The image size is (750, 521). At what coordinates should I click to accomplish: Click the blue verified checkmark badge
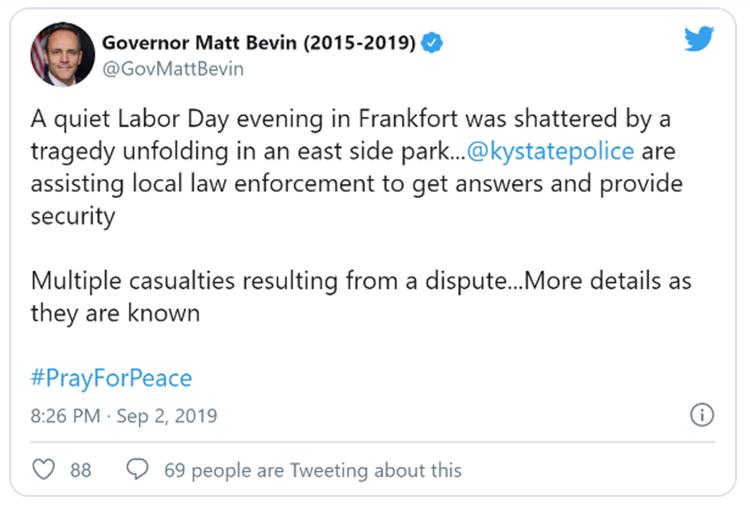pos(432,43)
